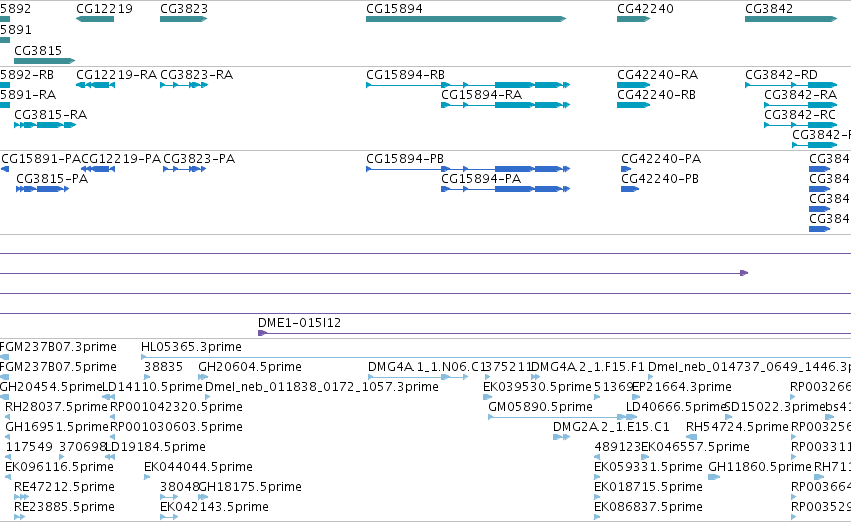Click EST EK044044.5prime
The width and height of the screenshot is (851, 522).
pos(199,467)
